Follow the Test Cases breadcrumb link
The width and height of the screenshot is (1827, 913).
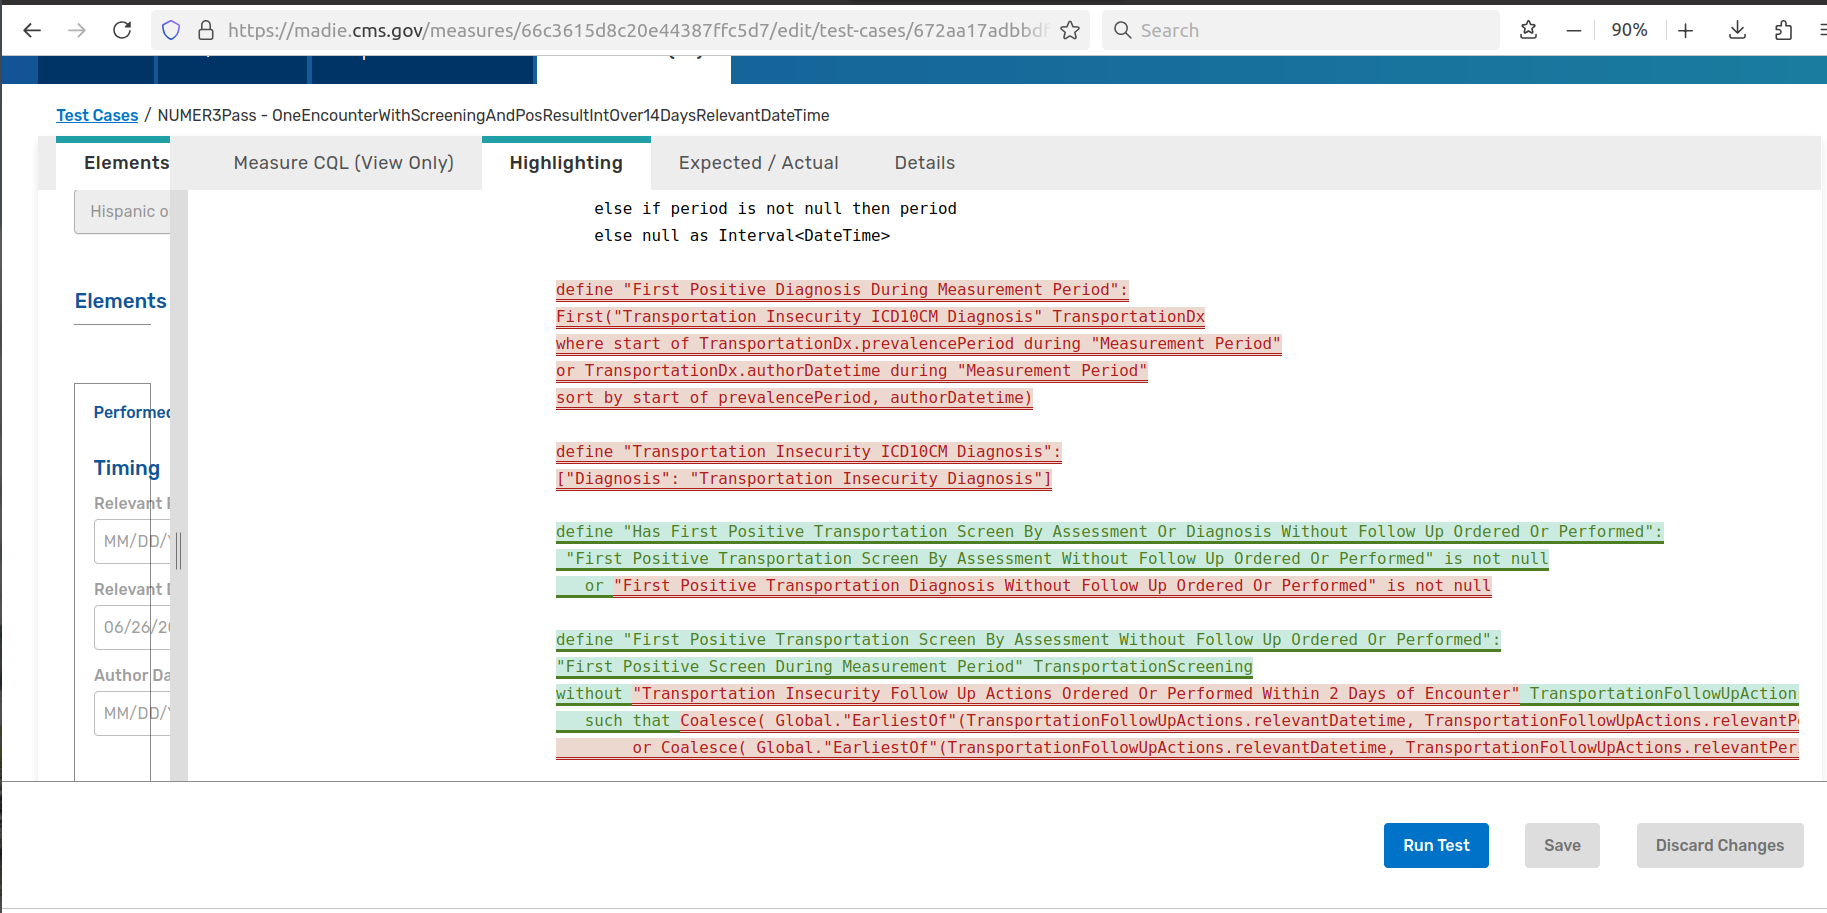click(97, 115)
